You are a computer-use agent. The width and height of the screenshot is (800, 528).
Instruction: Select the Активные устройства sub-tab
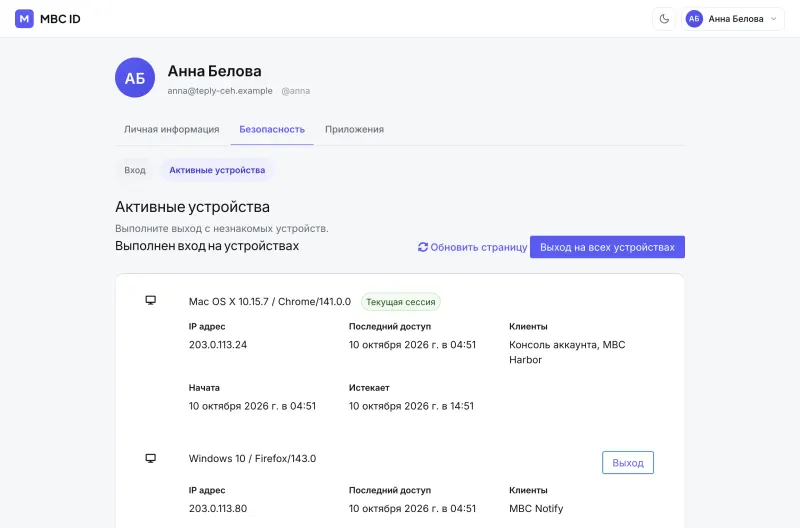[x=217, y=170]
